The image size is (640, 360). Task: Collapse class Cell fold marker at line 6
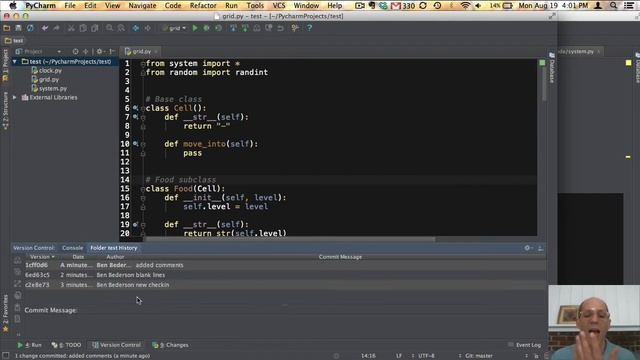(x=142, y=109)
